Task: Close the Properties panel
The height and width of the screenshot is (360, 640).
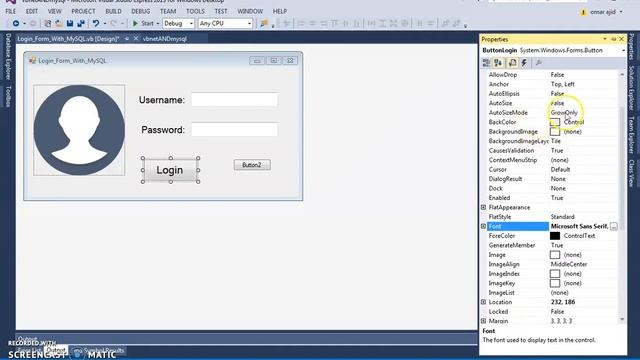Action: pos(622,39)
